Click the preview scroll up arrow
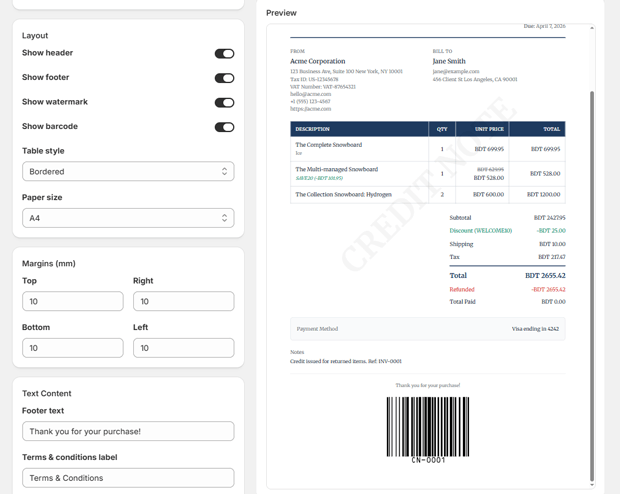Viewport: 620px width, 494px height. click(592, 28)
